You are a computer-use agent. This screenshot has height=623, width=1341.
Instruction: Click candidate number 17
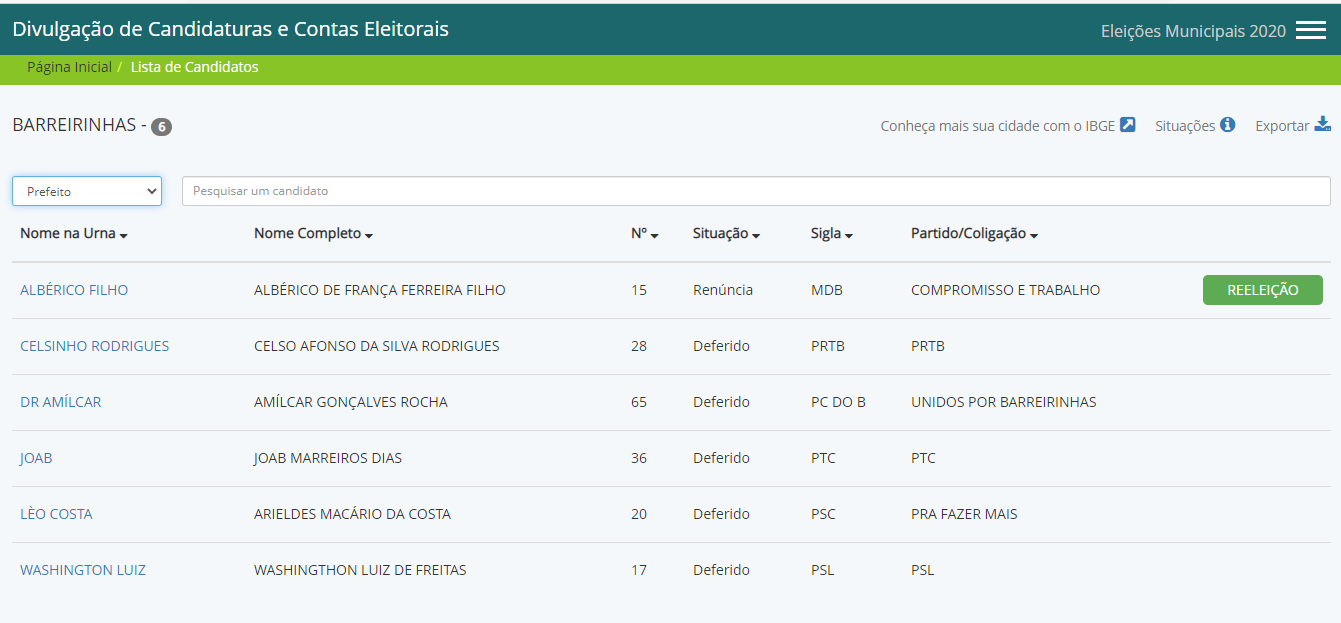coord(639,570)
